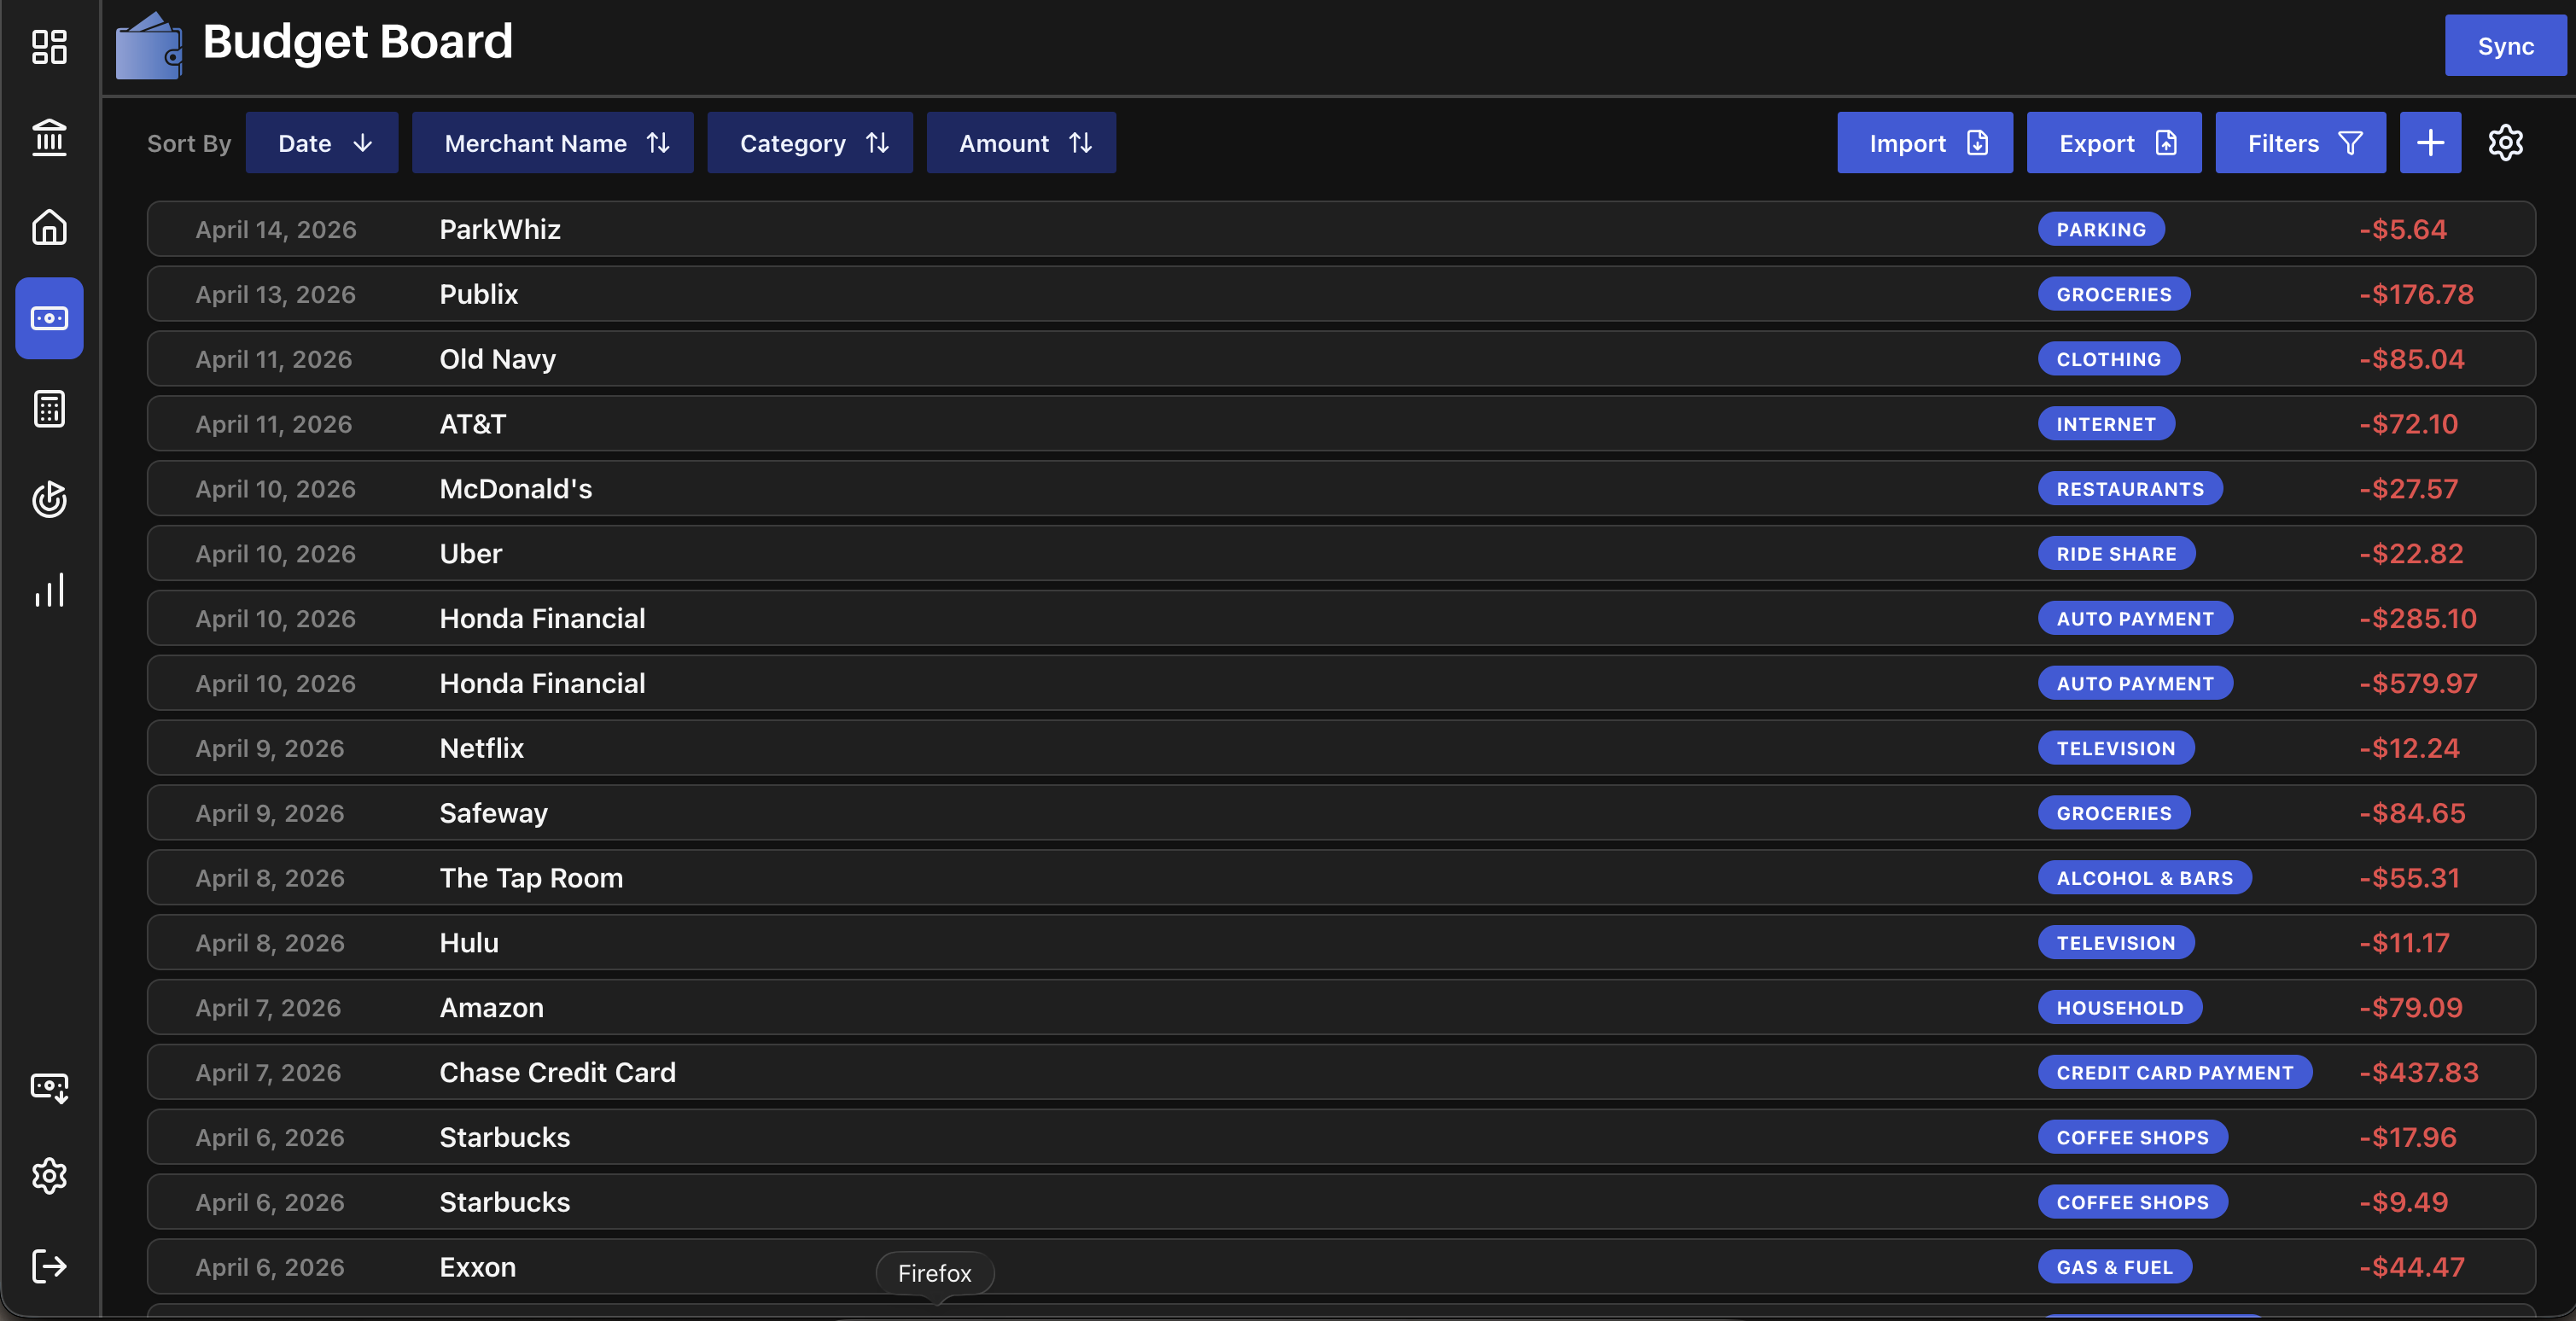Image resolution: width=2576 pixels, height=1321 pixels.
Task: Select the Hulu merchant name
Action: (469, 943)
